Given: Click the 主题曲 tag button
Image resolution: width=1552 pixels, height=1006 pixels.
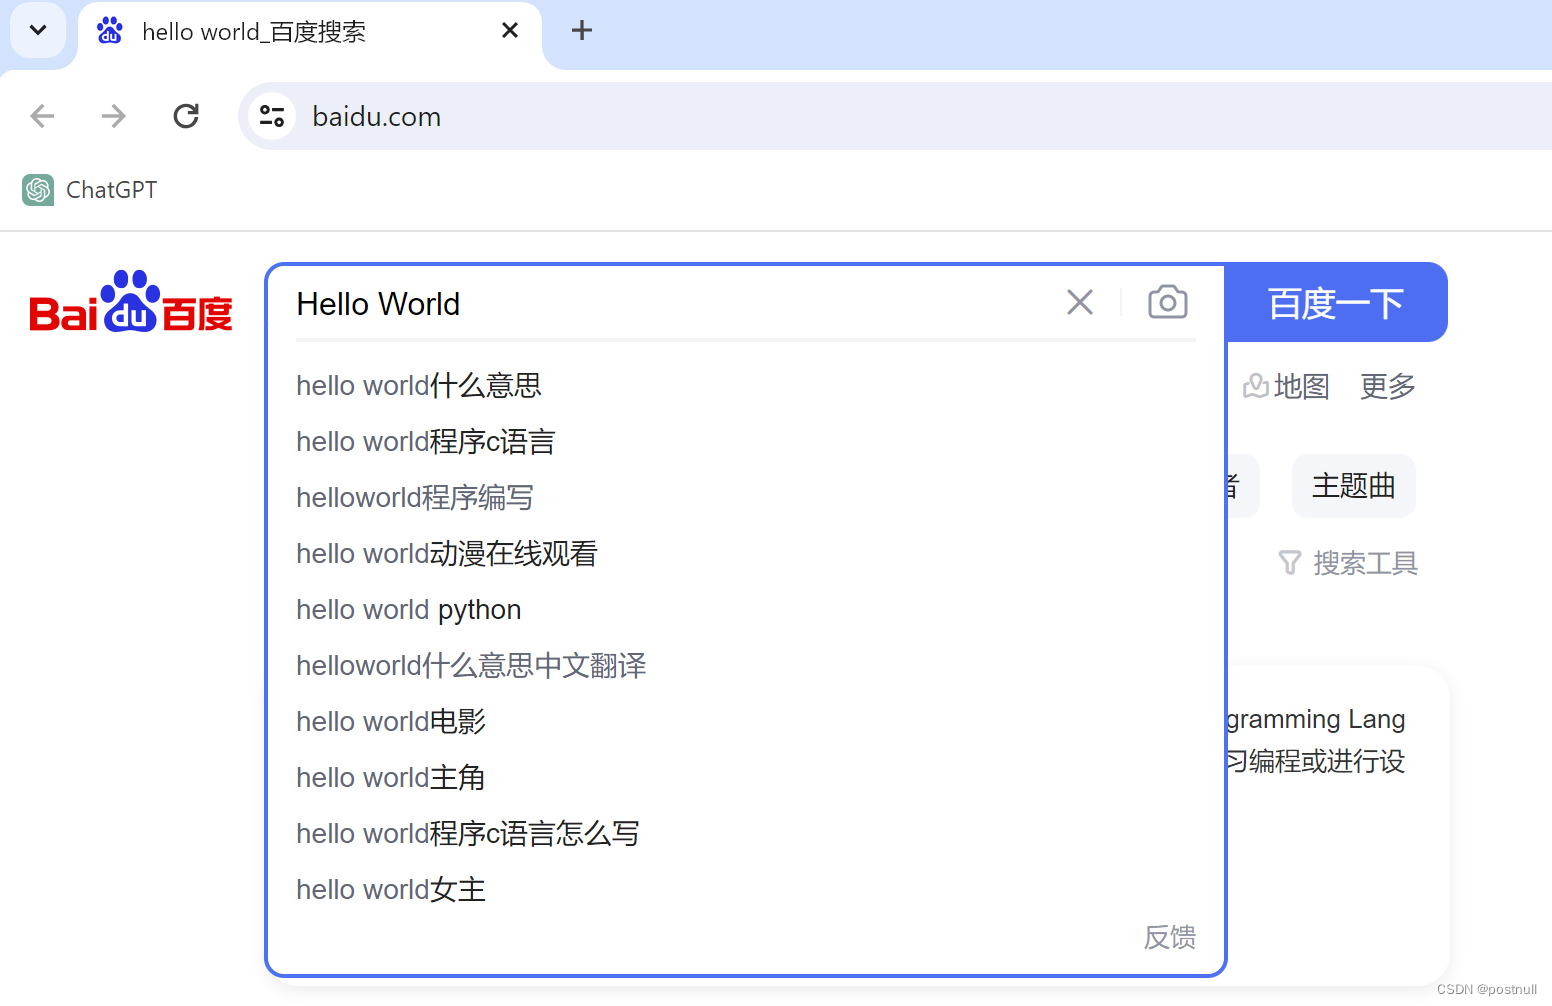Looking at the screenshot, I should click(1354, 486).
